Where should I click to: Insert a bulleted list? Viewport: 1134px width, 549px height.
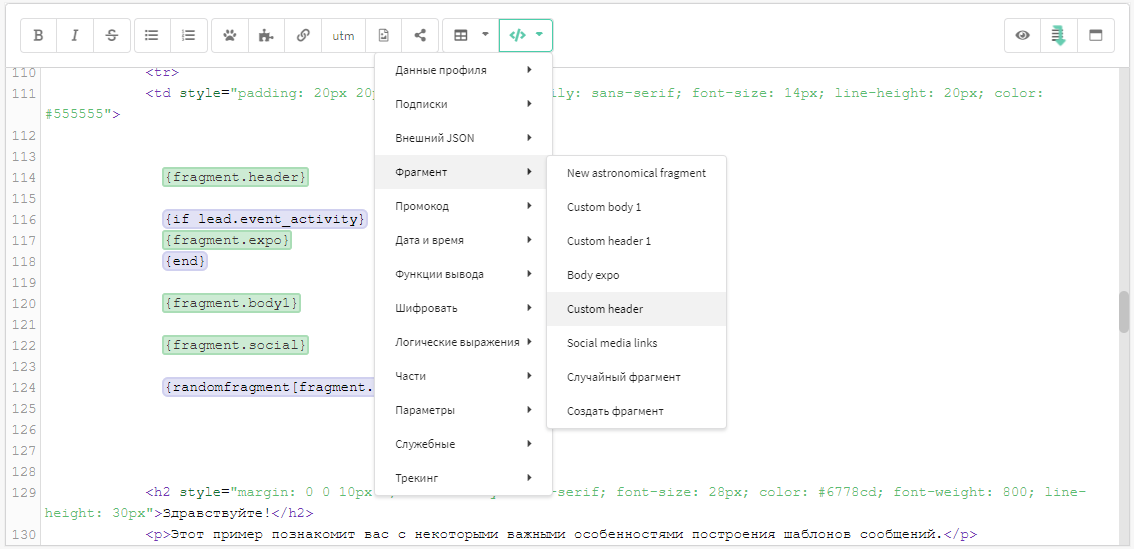click(152, 35)
